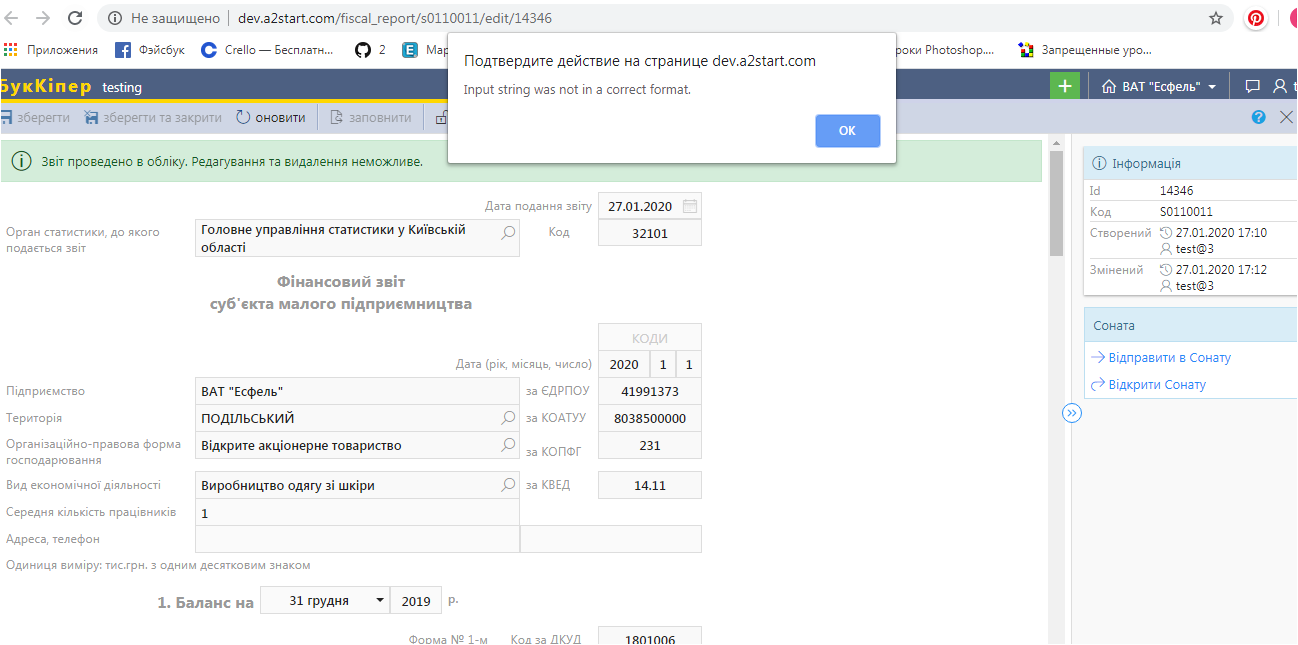This screenshot has height=645, width=1298.
Task: Click the Код value S0110011
Action: tap(1186, 212)
